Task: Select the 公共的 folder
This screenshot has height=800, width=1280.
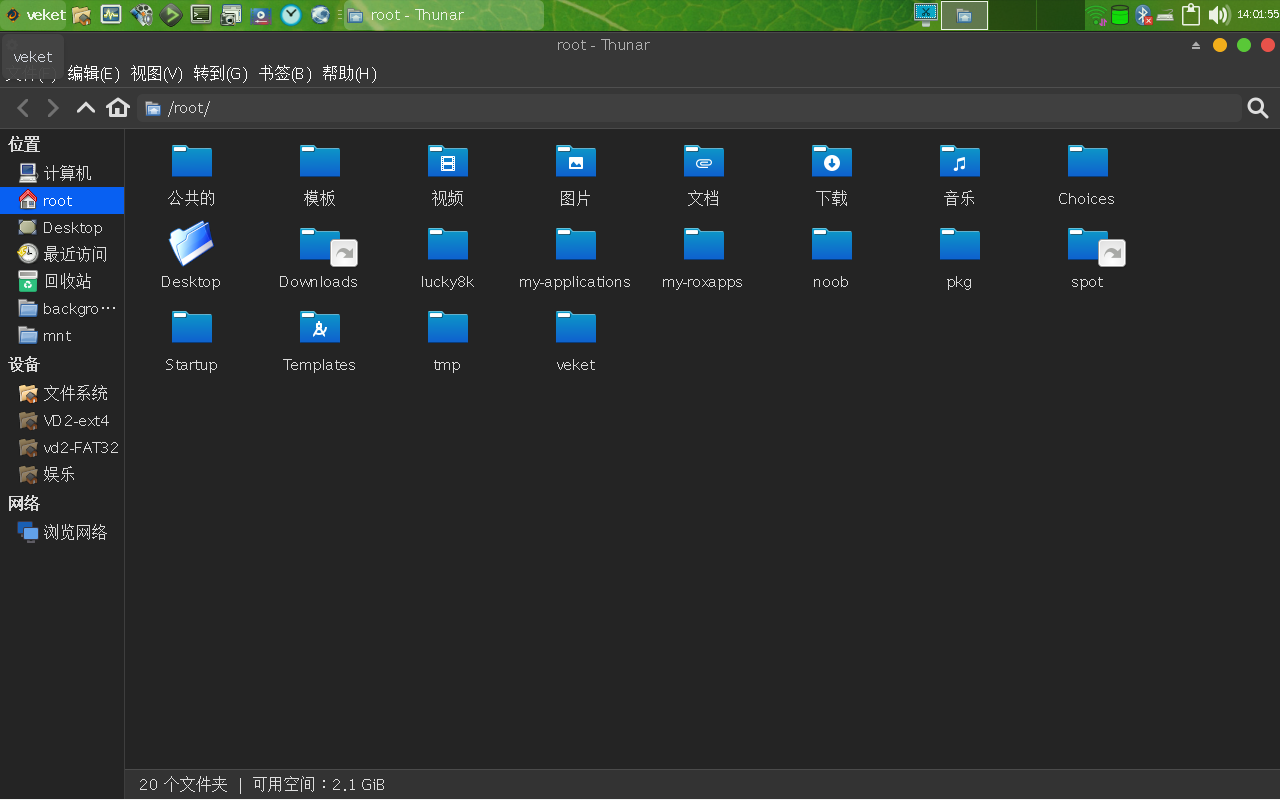Action: (191, 174)
